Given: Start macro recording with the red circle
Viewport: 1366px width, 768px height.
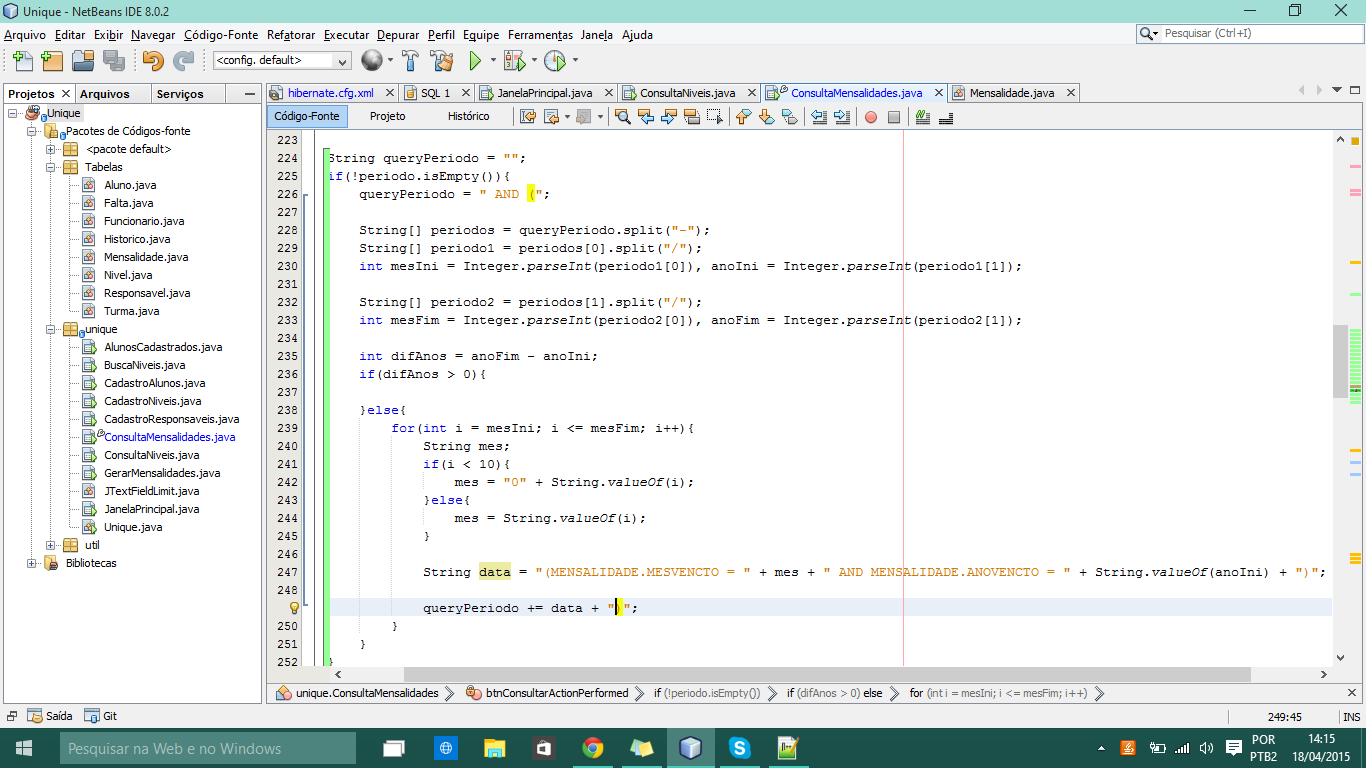Looking at the screenshot, I should 870,117.
